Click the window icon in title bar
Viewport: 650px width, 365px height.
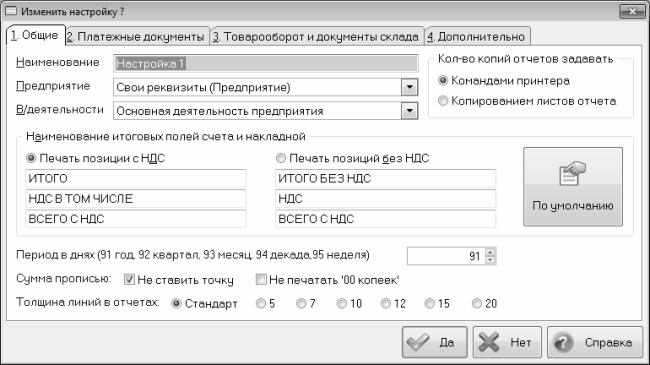11,11
